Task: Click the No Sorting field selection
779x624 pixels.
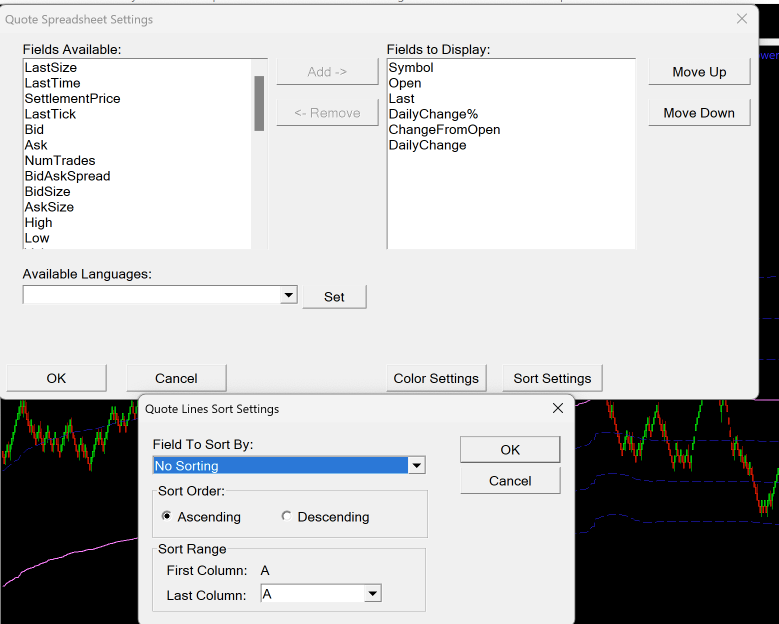Action: point(281,466)
